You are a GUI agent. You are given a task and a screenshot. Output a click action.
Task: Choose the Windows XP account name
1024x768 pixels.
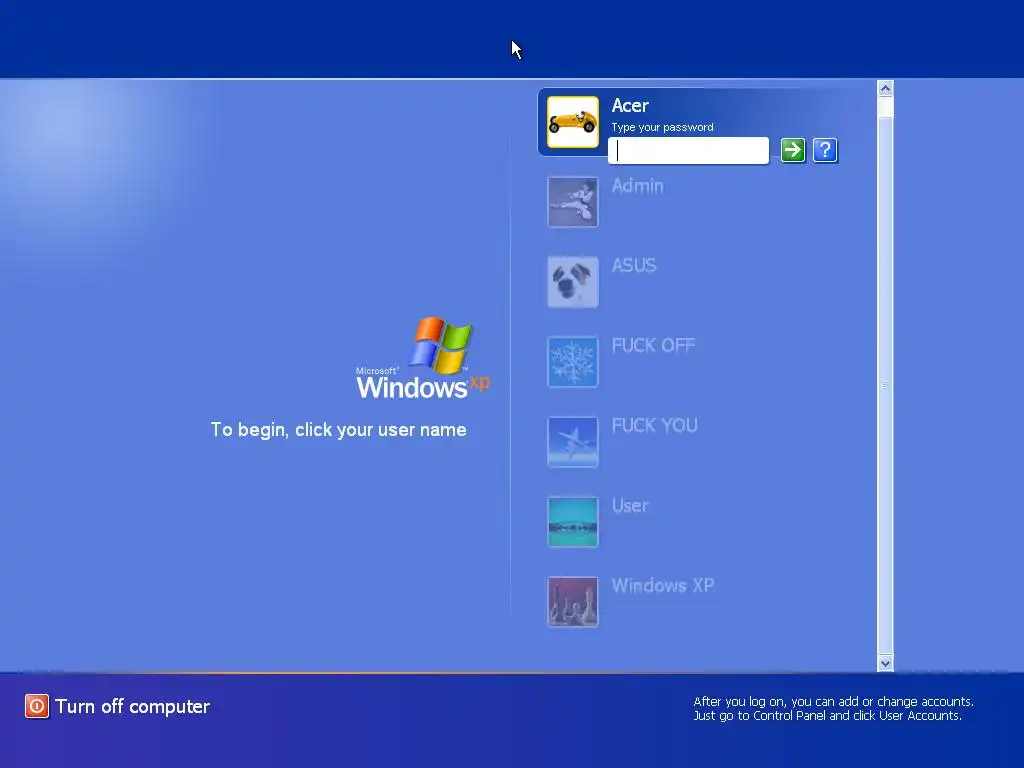[663, 585]
